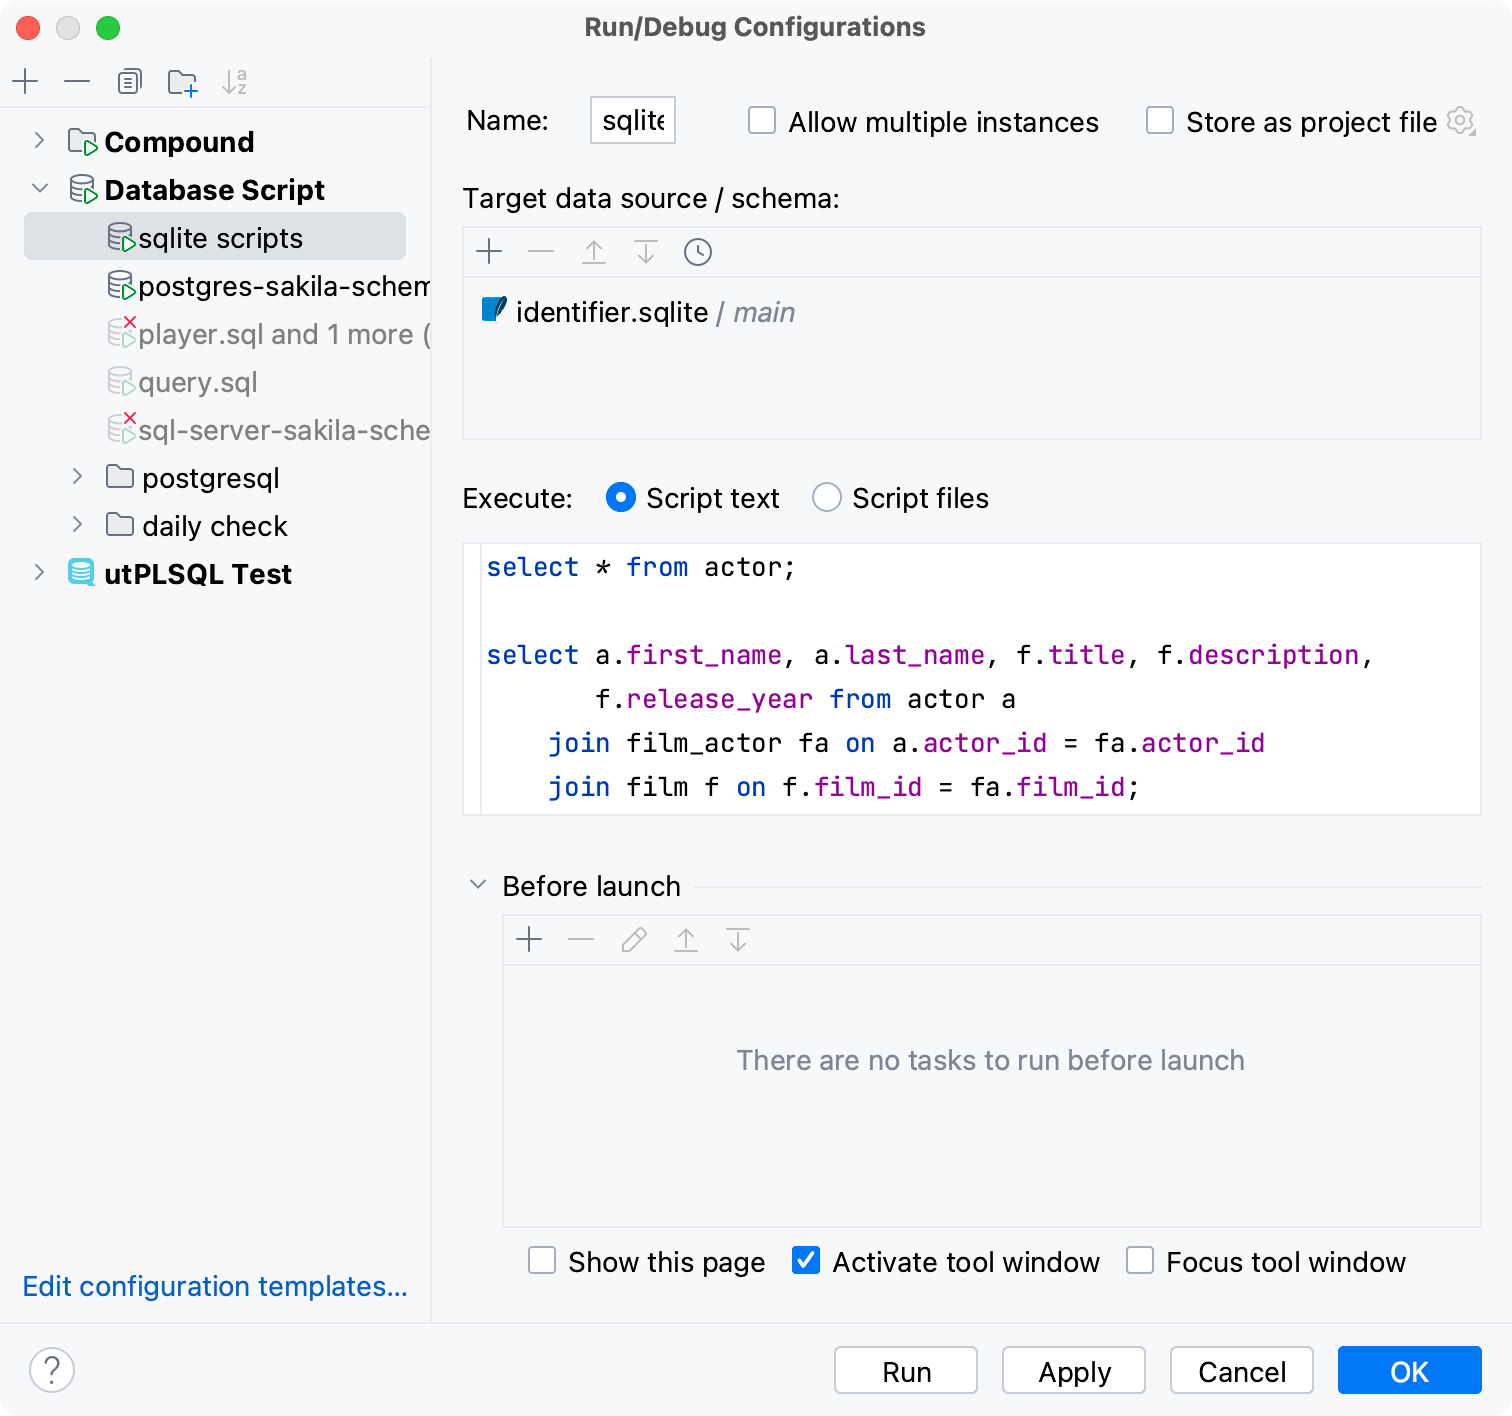Viewport: 1512px width, 1416px height.
Task: Expand the daily check folder
Action: click(79, 524)
